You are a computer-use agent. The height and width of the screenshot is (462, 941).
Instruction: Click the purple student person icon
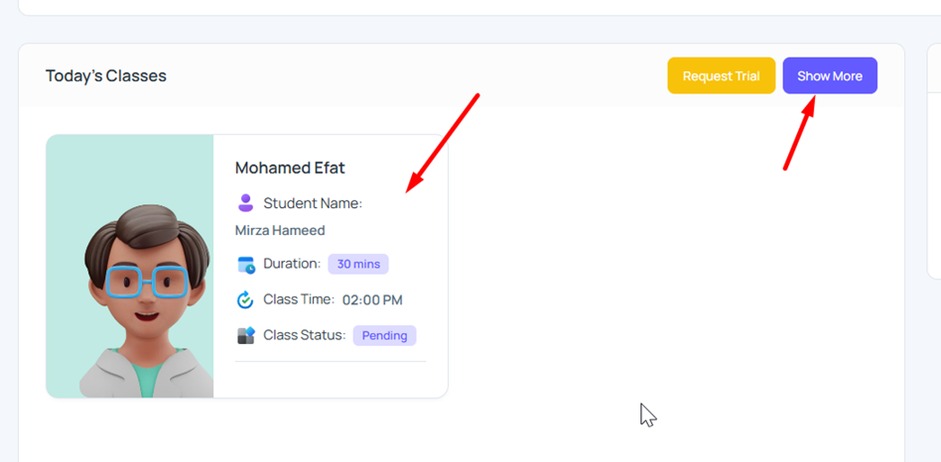click(x=245, y=203)
